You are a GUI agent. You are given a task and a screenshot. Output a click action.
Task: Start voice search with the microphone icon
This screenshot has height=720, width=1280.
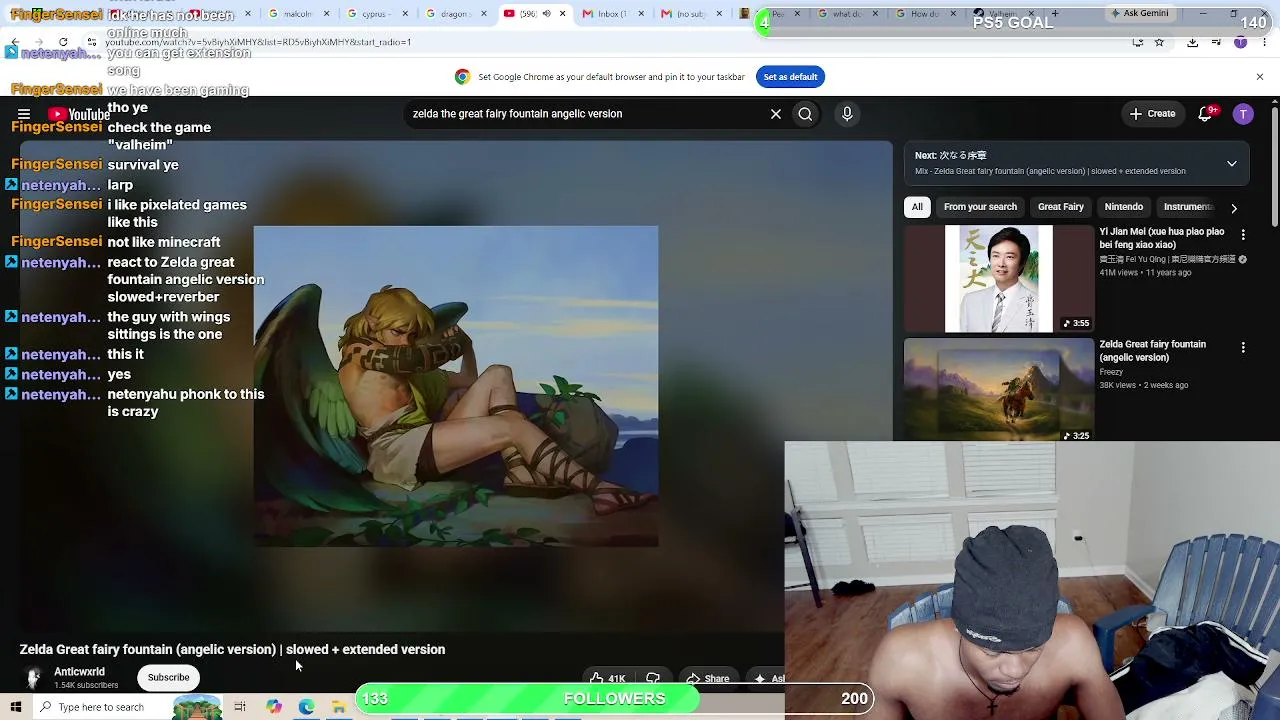click(847, 114)
